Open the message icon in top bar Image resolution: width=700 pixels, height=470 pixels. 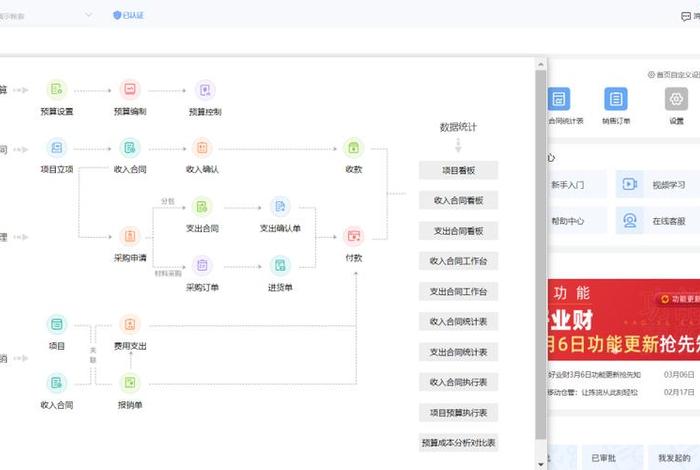coord(686,17)
